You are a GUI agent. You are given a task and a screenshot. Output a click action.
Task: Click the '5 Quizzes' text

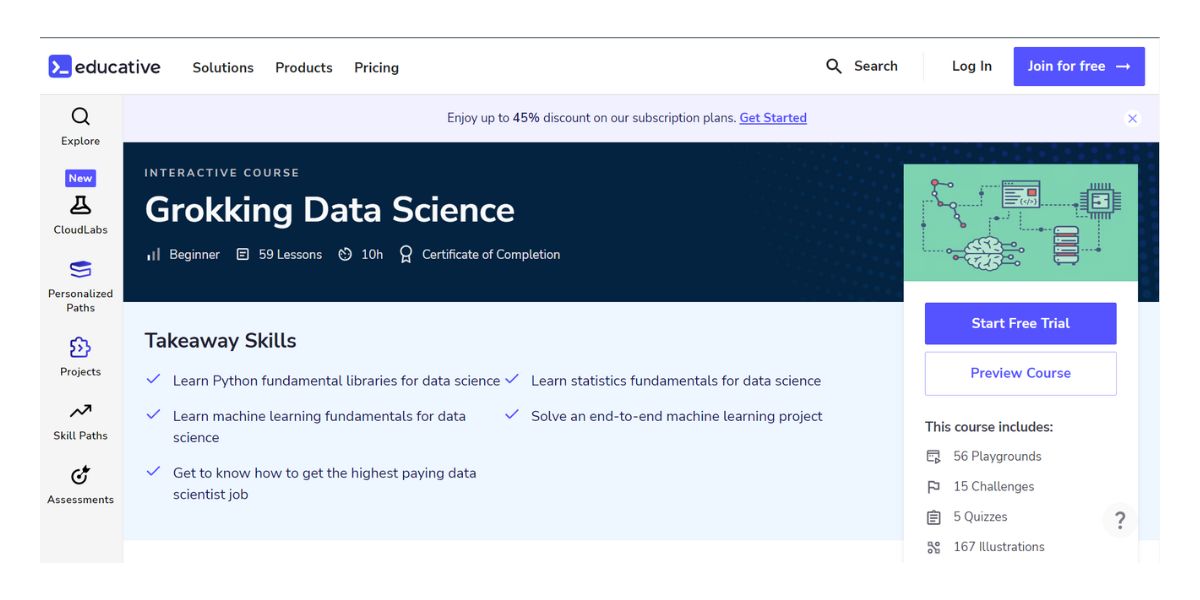point(980,517)
